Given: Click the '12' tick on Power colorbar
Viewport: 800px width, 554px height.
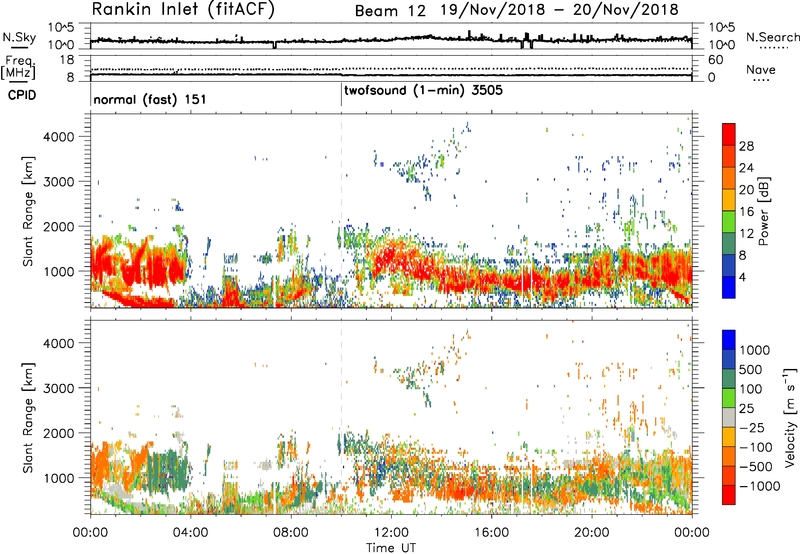Looking at the screenshot, I should point(746,234).
